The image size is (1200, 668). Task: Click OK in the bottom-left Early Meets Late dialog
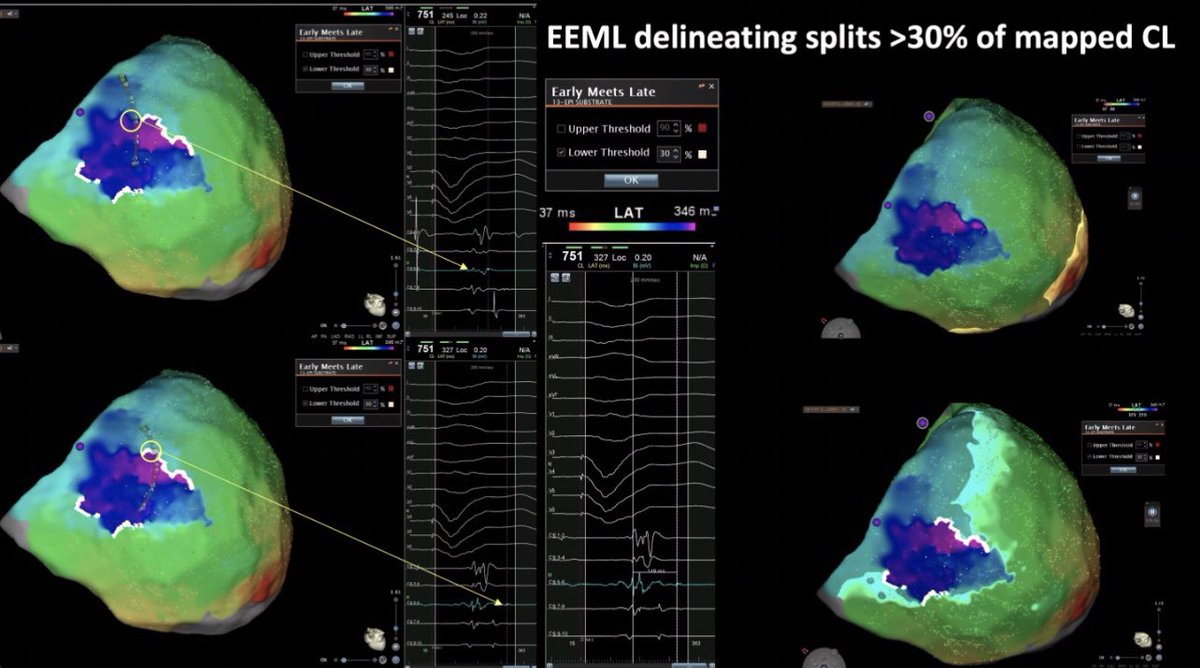(x=347, y=419)
